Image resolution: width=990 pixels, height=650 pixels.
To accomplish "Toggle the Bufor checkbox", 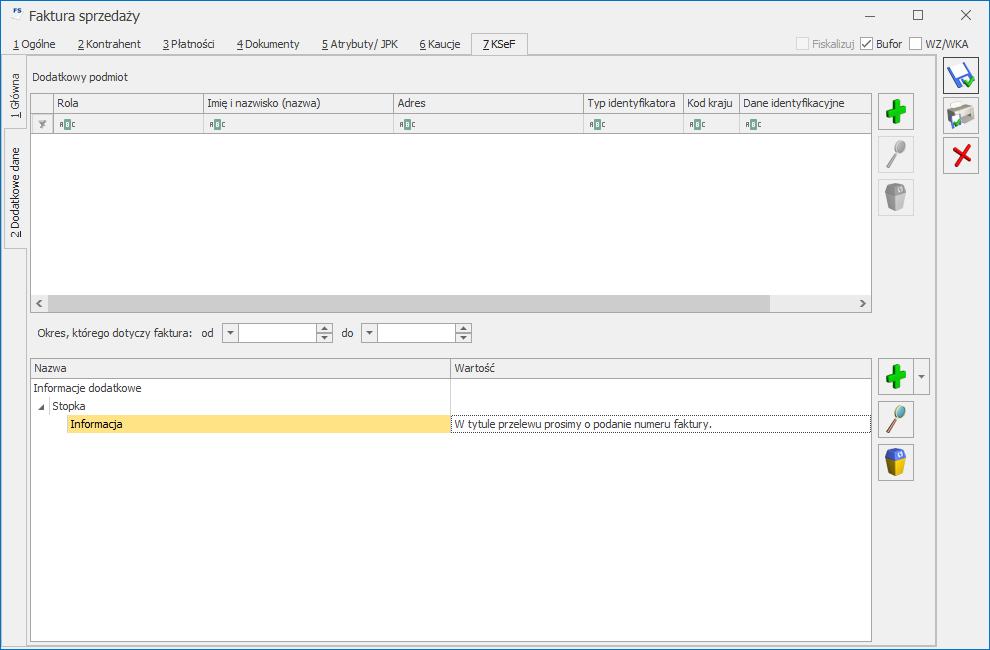I will (867, 44).
